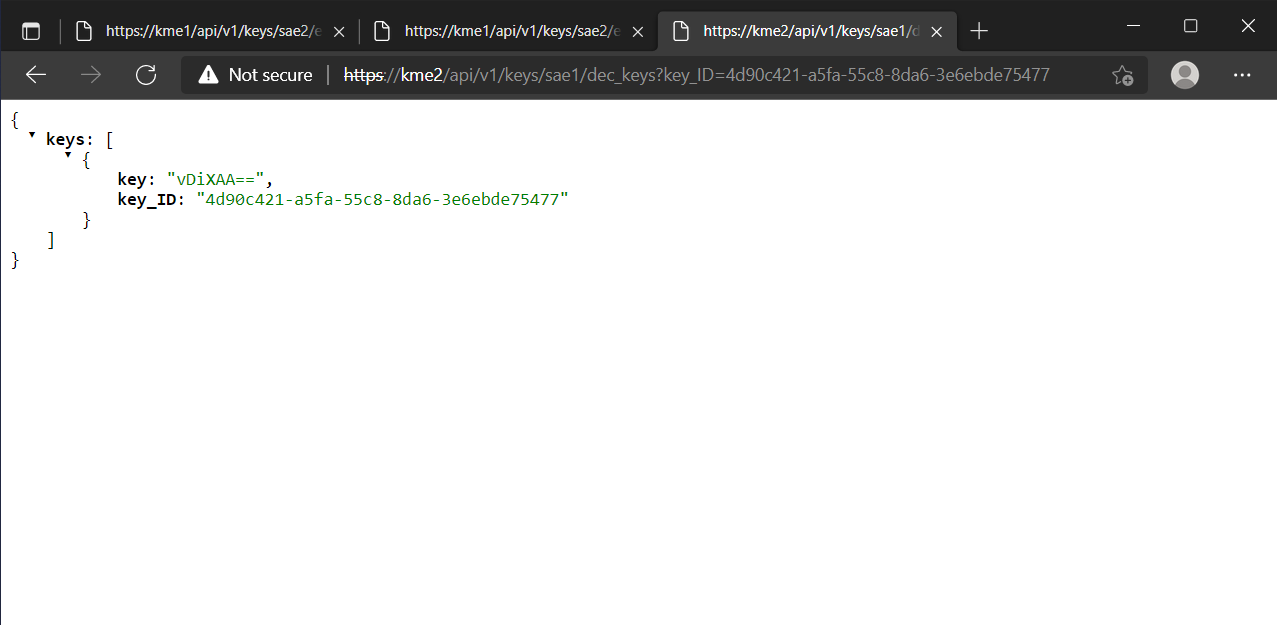Maximize the browser window

click(1190, 26)
